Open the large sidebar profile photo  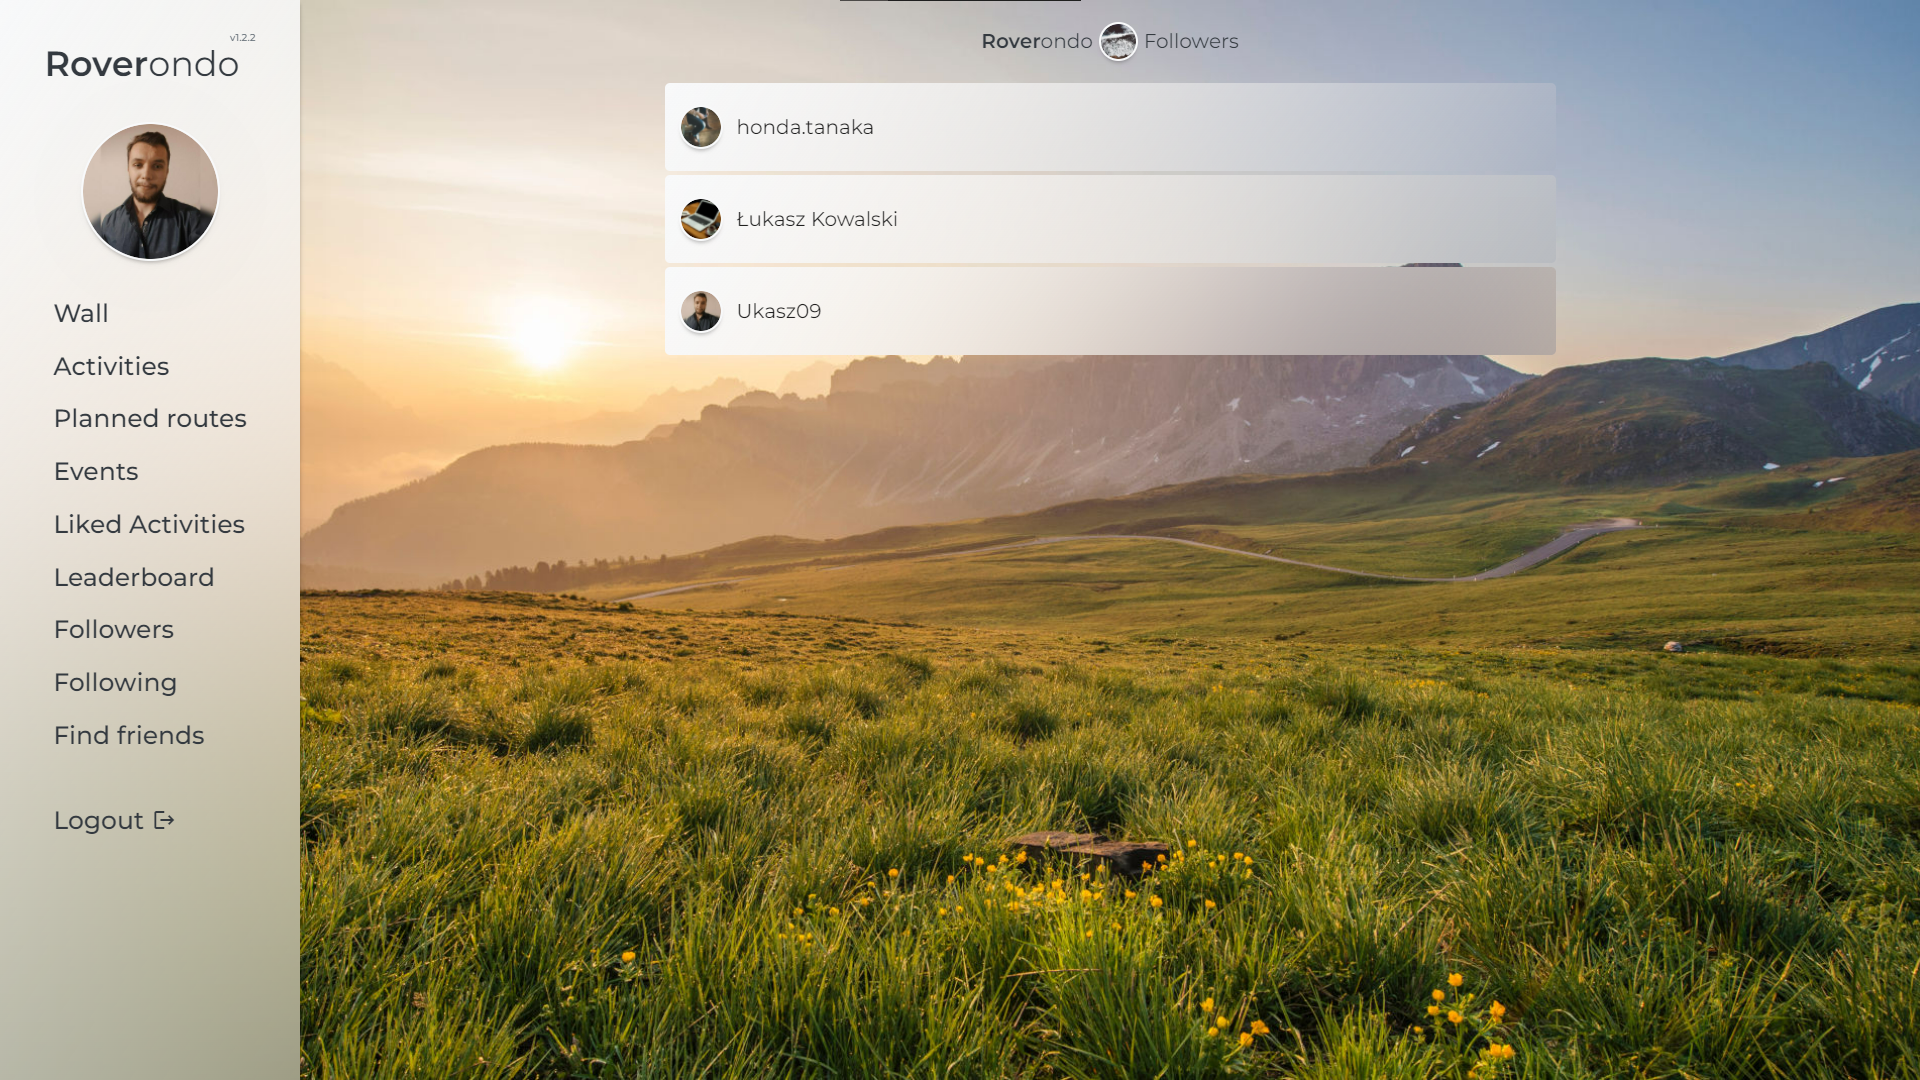coord(150,192)
